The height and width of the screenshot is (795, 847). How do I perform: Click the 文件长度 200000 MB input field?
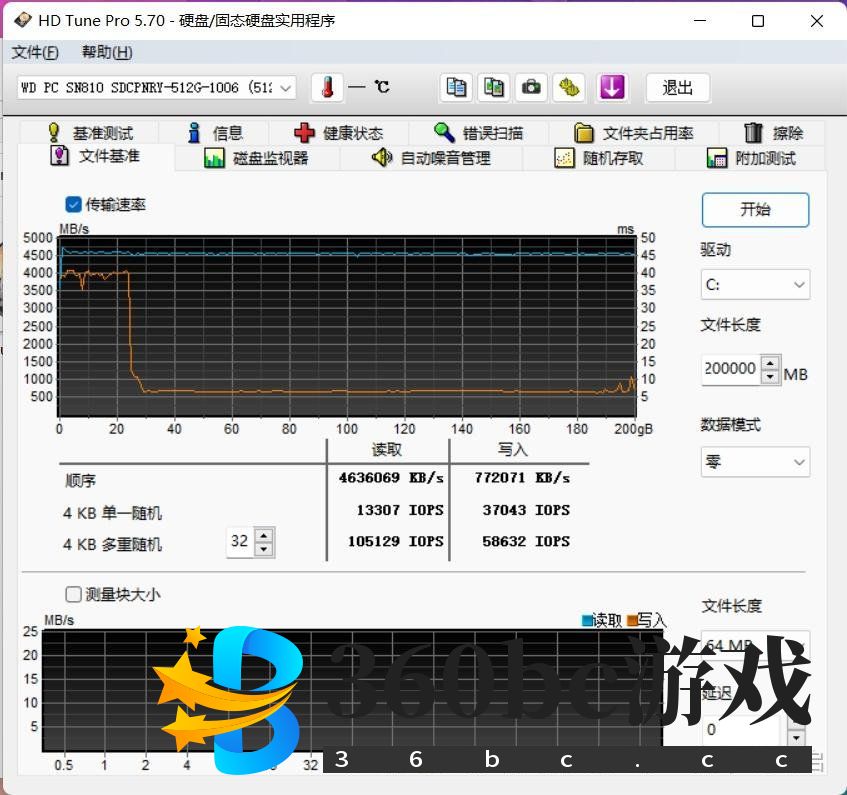730,369
